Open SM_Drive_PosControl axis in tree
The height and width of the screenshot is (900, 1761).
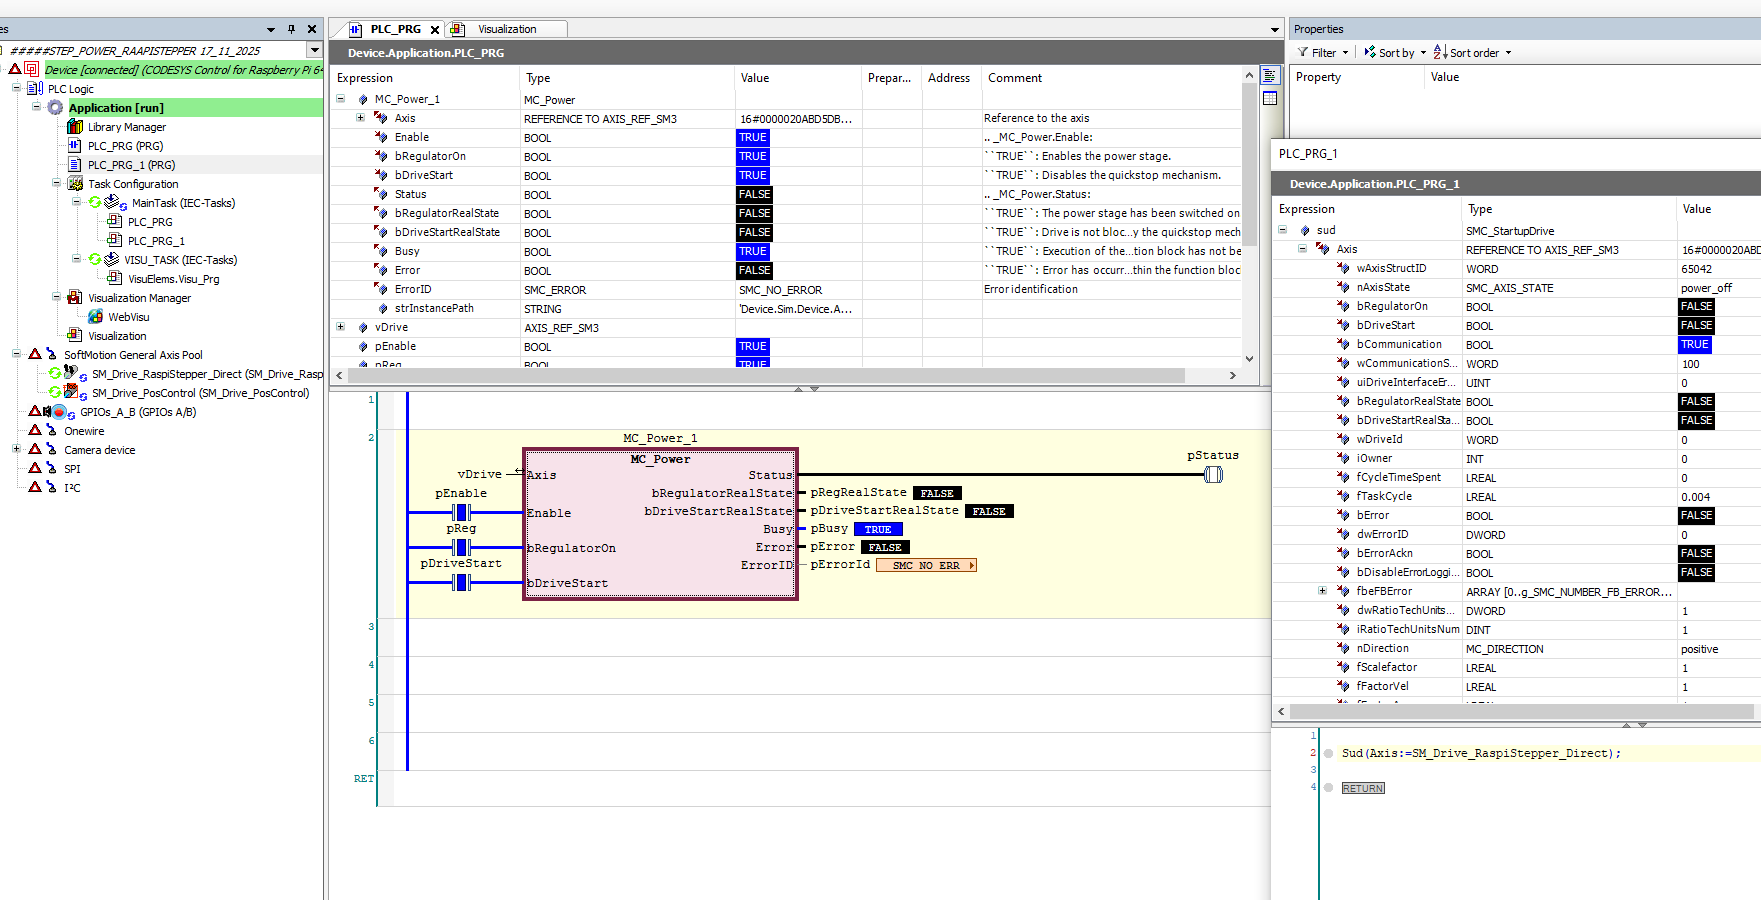200,393
